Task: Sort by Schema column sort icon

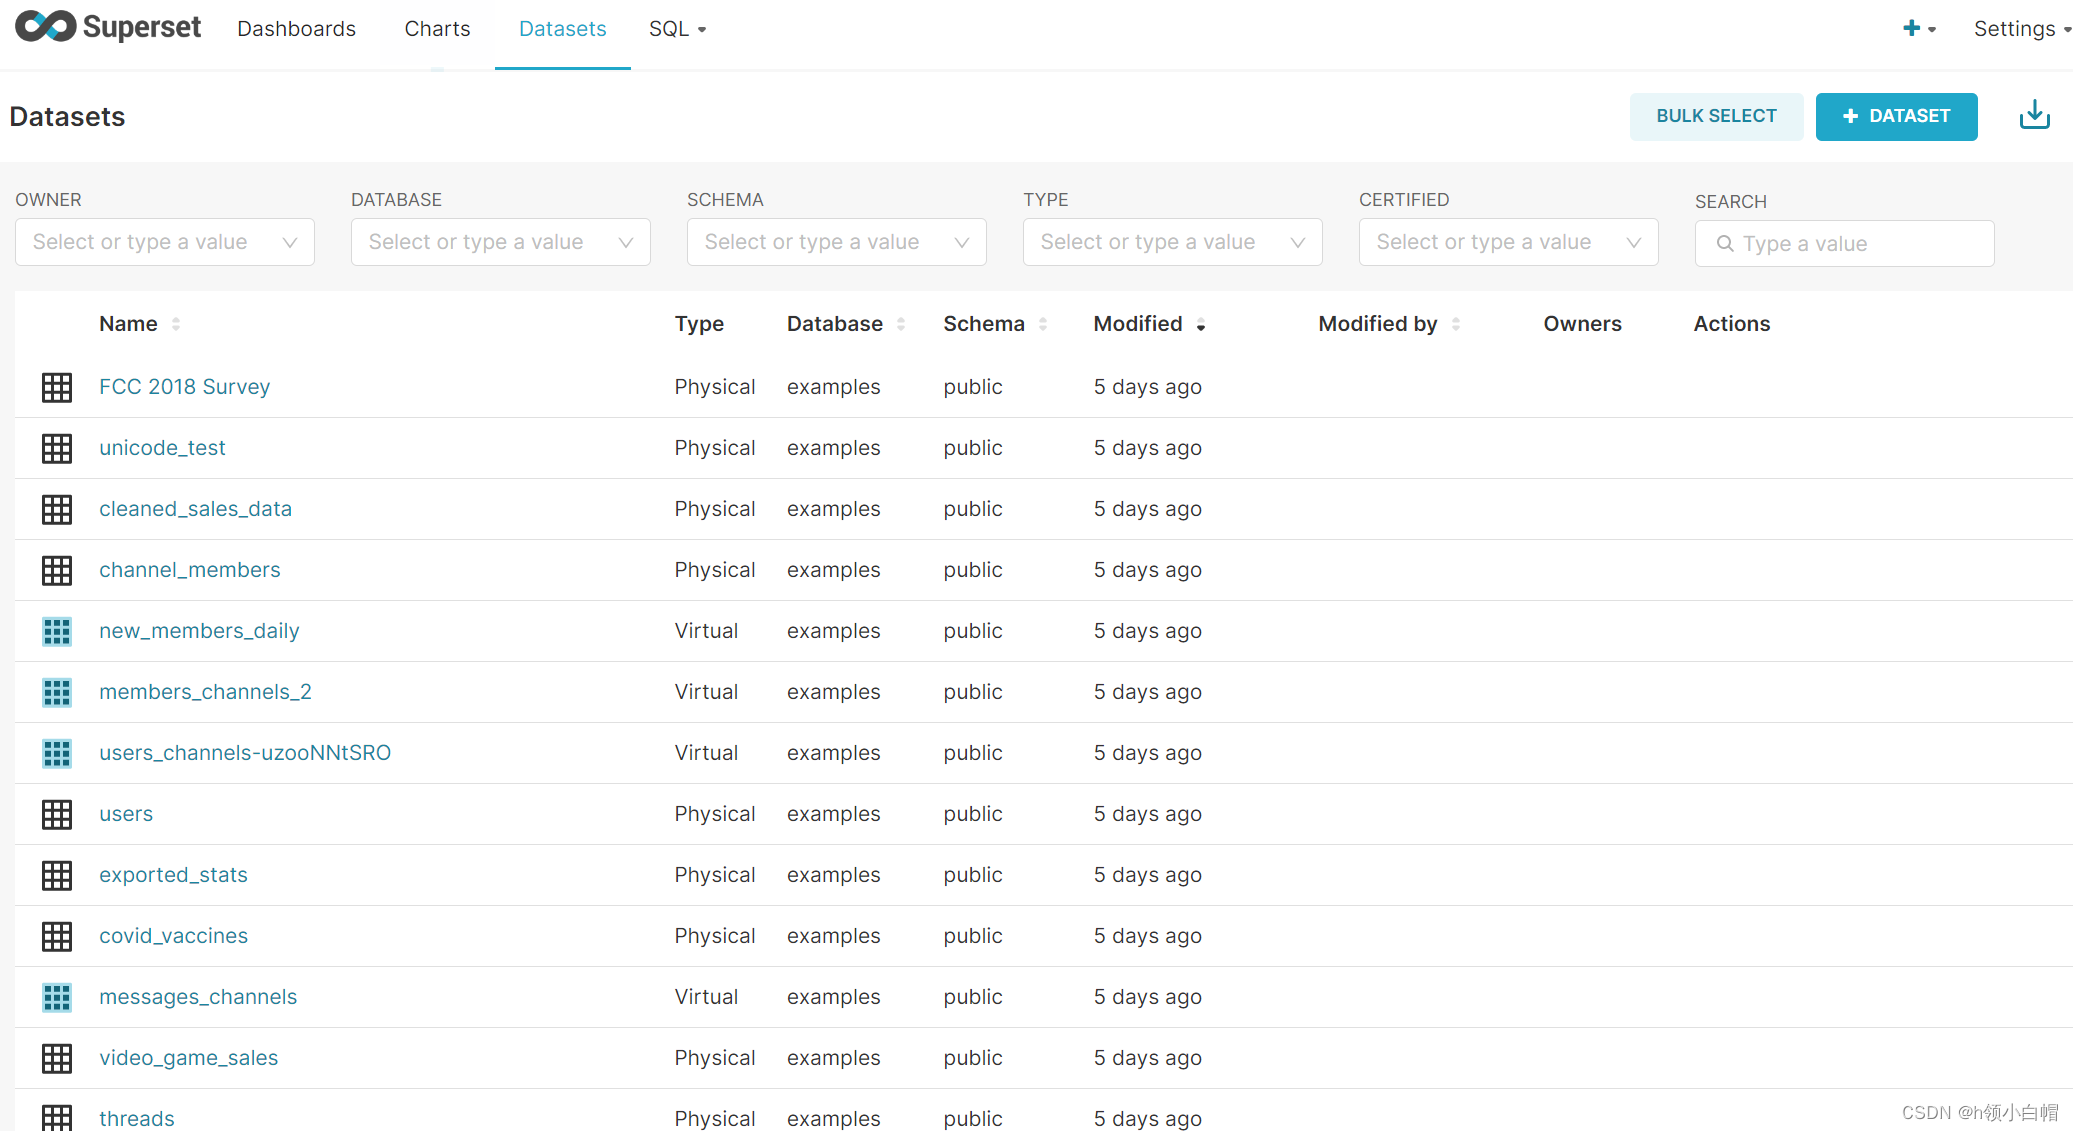Action: (x=1043, y=324)
